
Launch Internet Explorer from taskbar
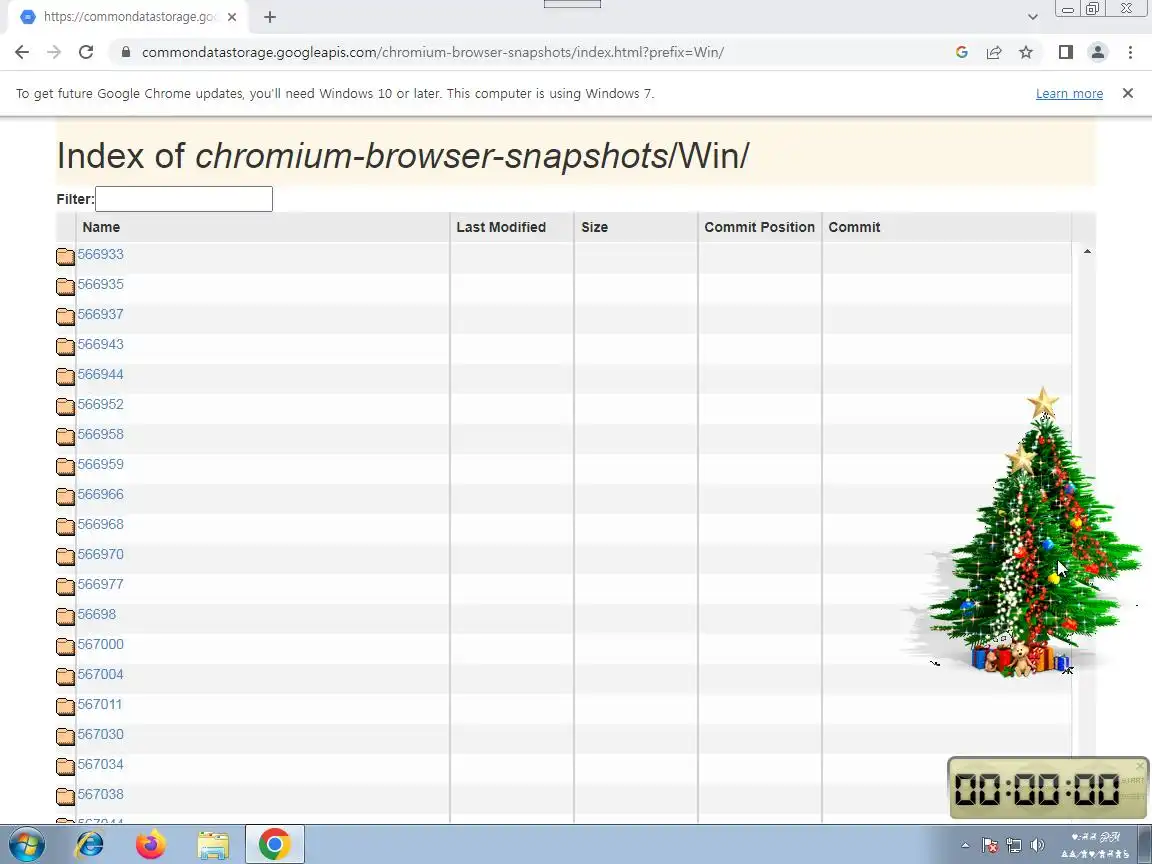90,845
